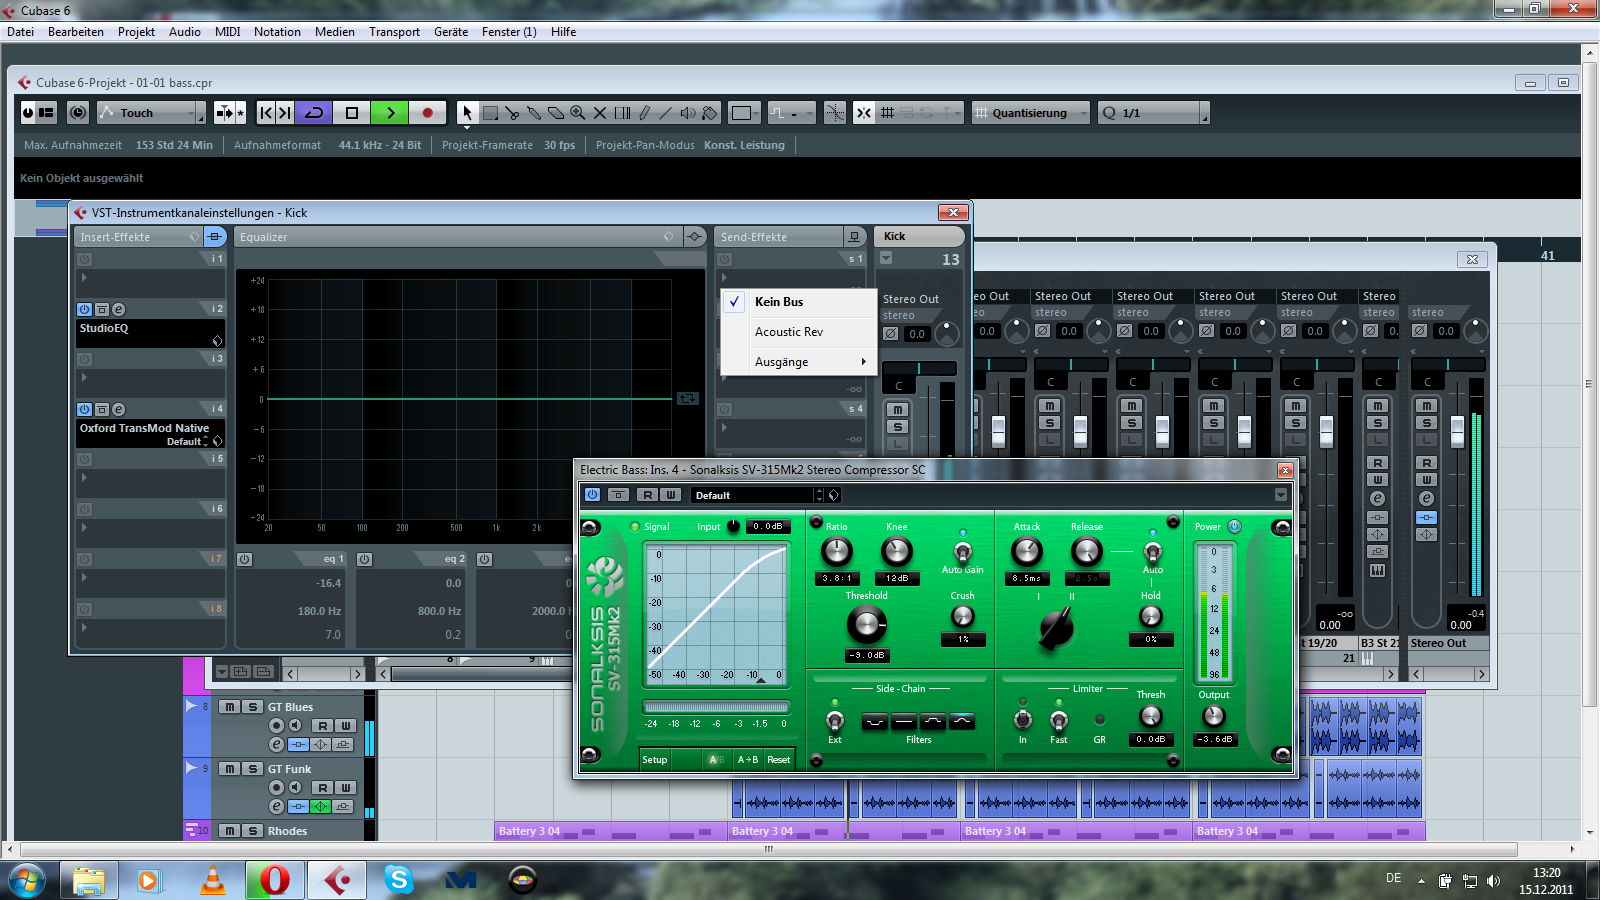Select the Glue tool
Viewport: 1600px width, 900px height.
click(x=534, y=113)
